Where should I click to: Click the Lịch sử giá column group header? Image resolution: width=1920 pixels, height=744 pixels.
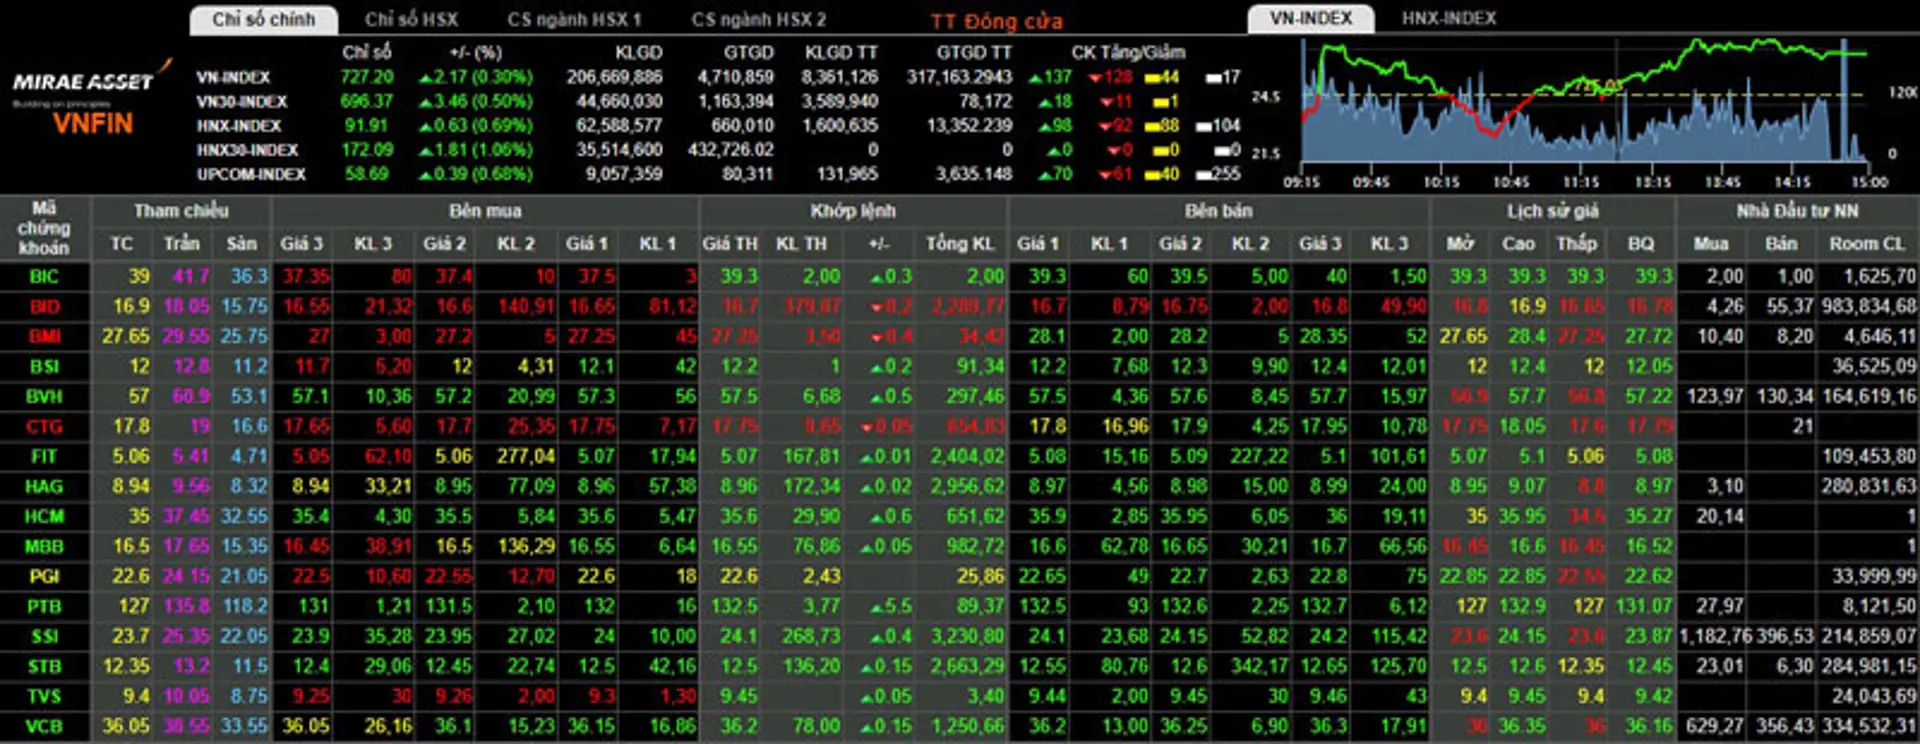[x=1553, y=211]
